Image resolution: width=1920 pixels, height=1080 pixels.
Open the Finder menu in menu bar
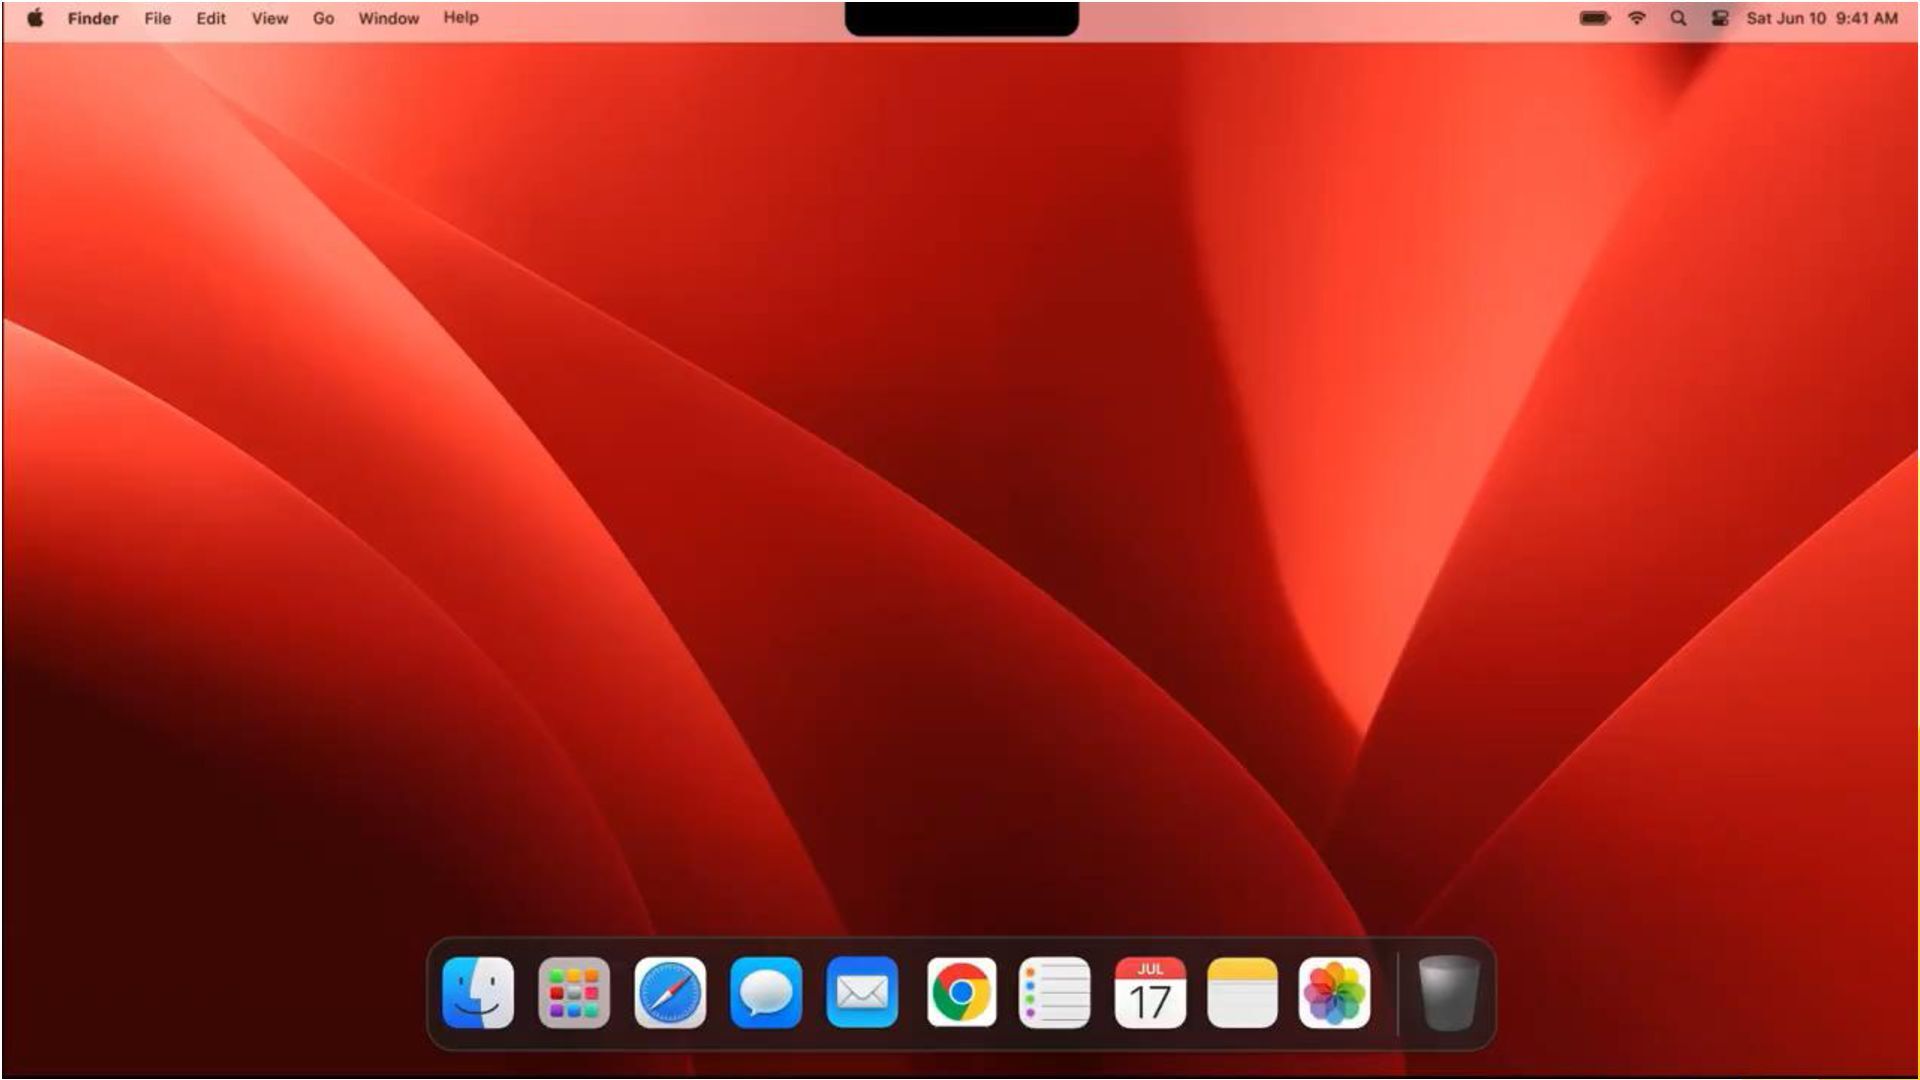[93, 18]
